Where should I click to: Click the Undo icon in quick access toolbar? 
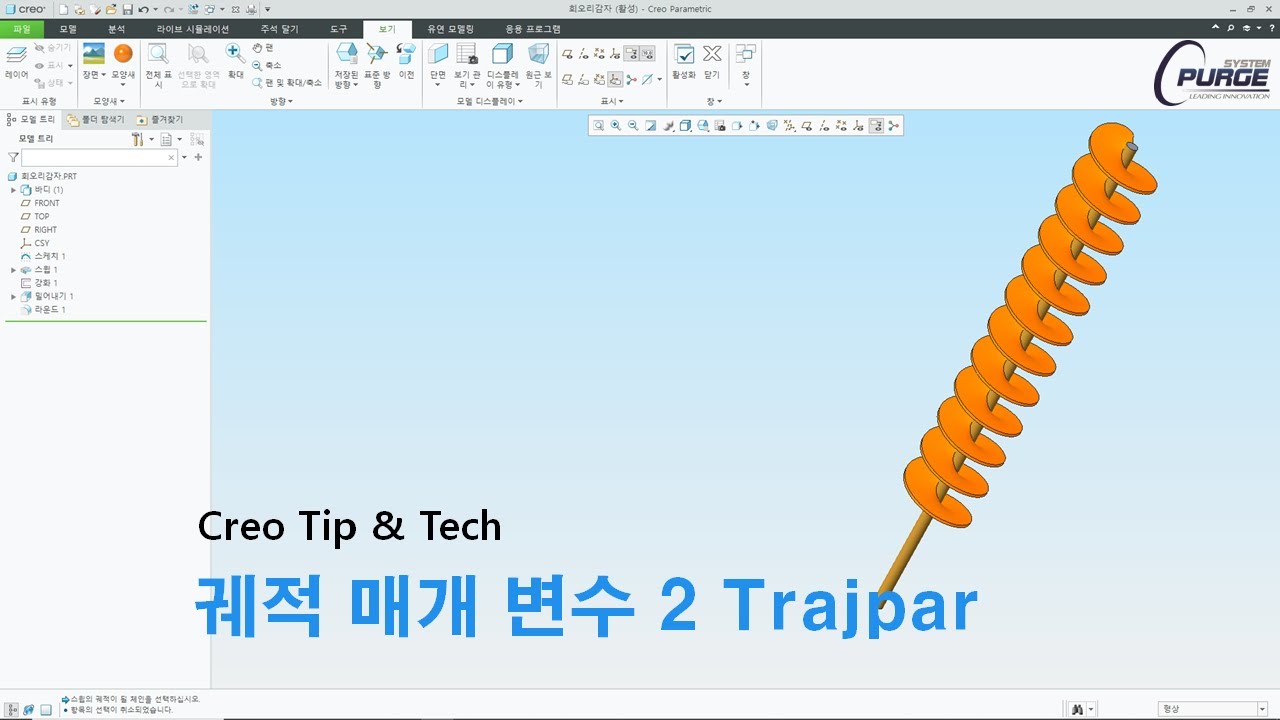(143, 9)
